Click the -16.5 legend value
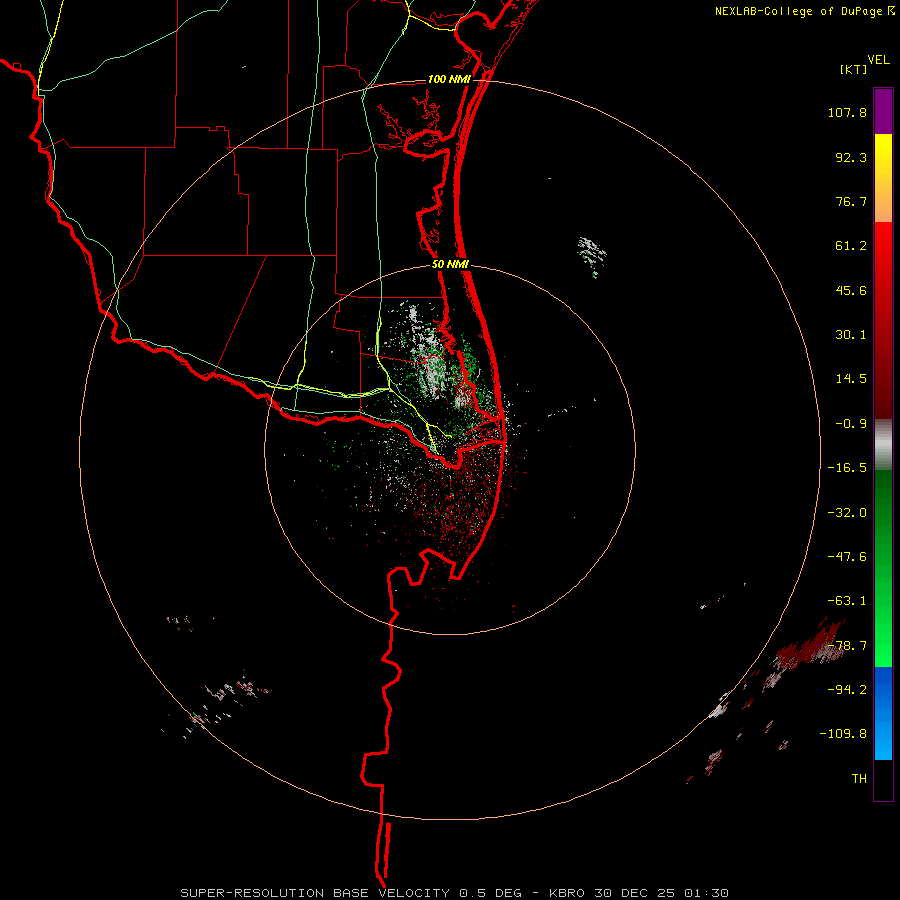Screen dimensions: 900x900 tap(847, 468)
